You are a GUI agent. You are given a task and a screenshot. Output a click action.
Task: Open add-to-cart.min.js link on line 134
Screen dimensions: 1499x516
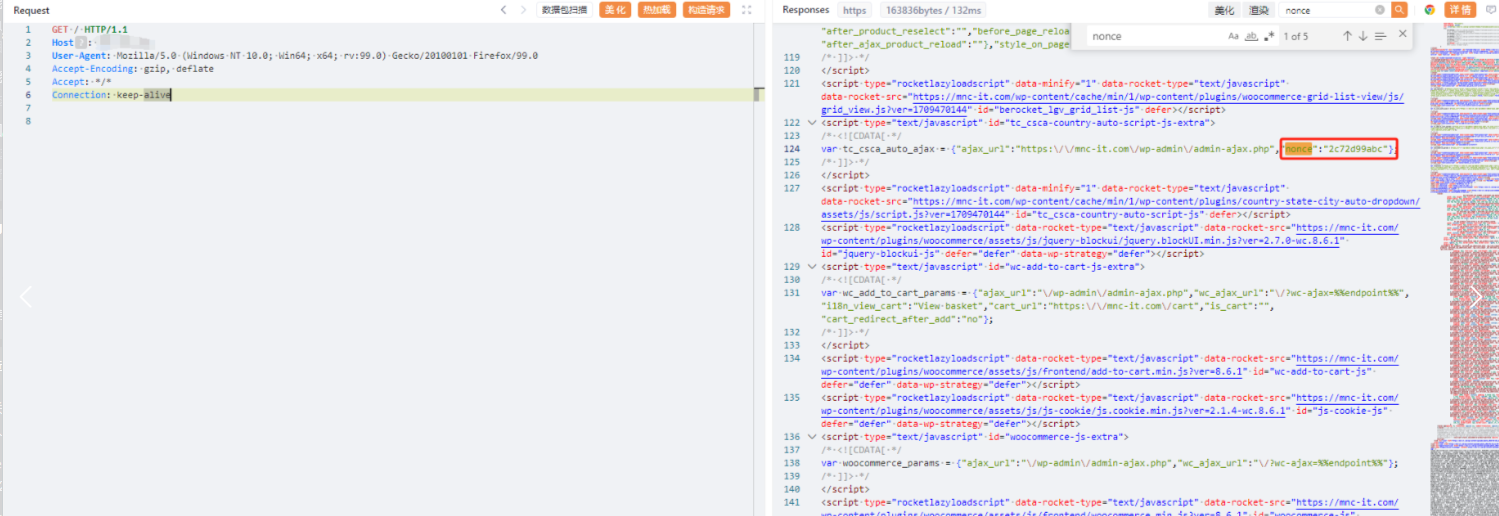click(1108, 365)
